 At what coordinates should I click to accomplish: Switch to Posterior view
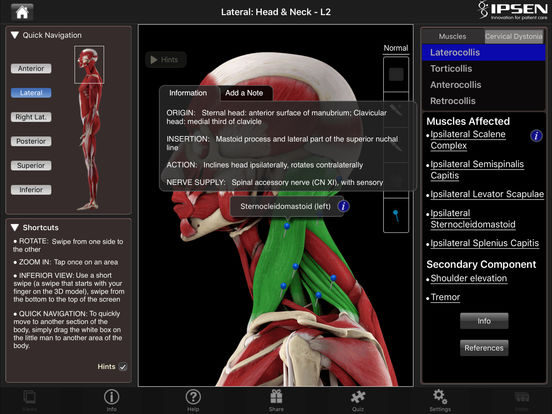31,141
